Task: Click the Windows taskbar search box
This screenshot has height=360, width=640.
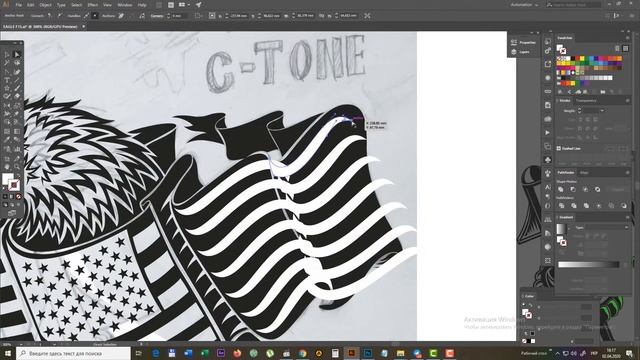Action: [x=73, y=353]
